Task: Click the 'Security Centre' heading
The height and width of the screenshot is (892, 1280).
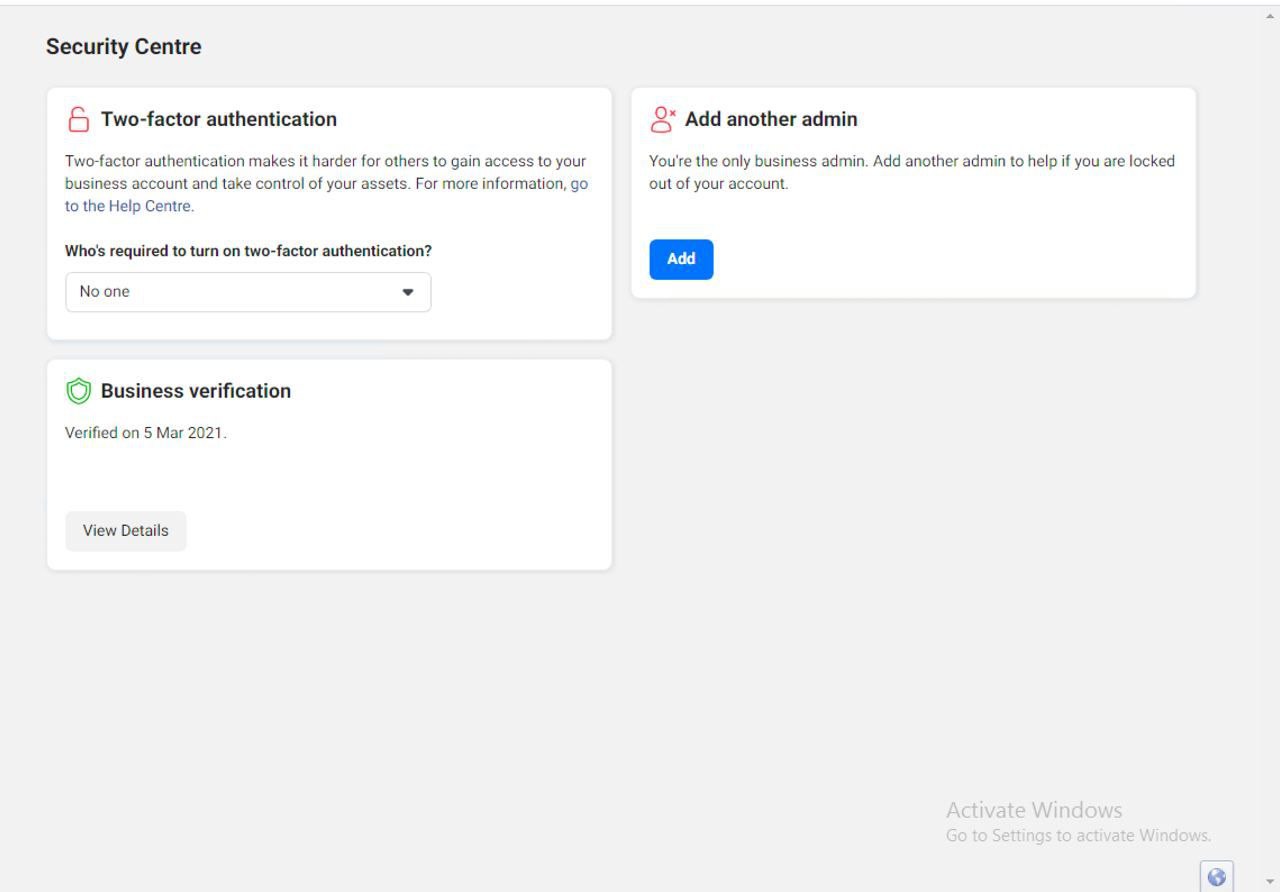Action: 124,47
